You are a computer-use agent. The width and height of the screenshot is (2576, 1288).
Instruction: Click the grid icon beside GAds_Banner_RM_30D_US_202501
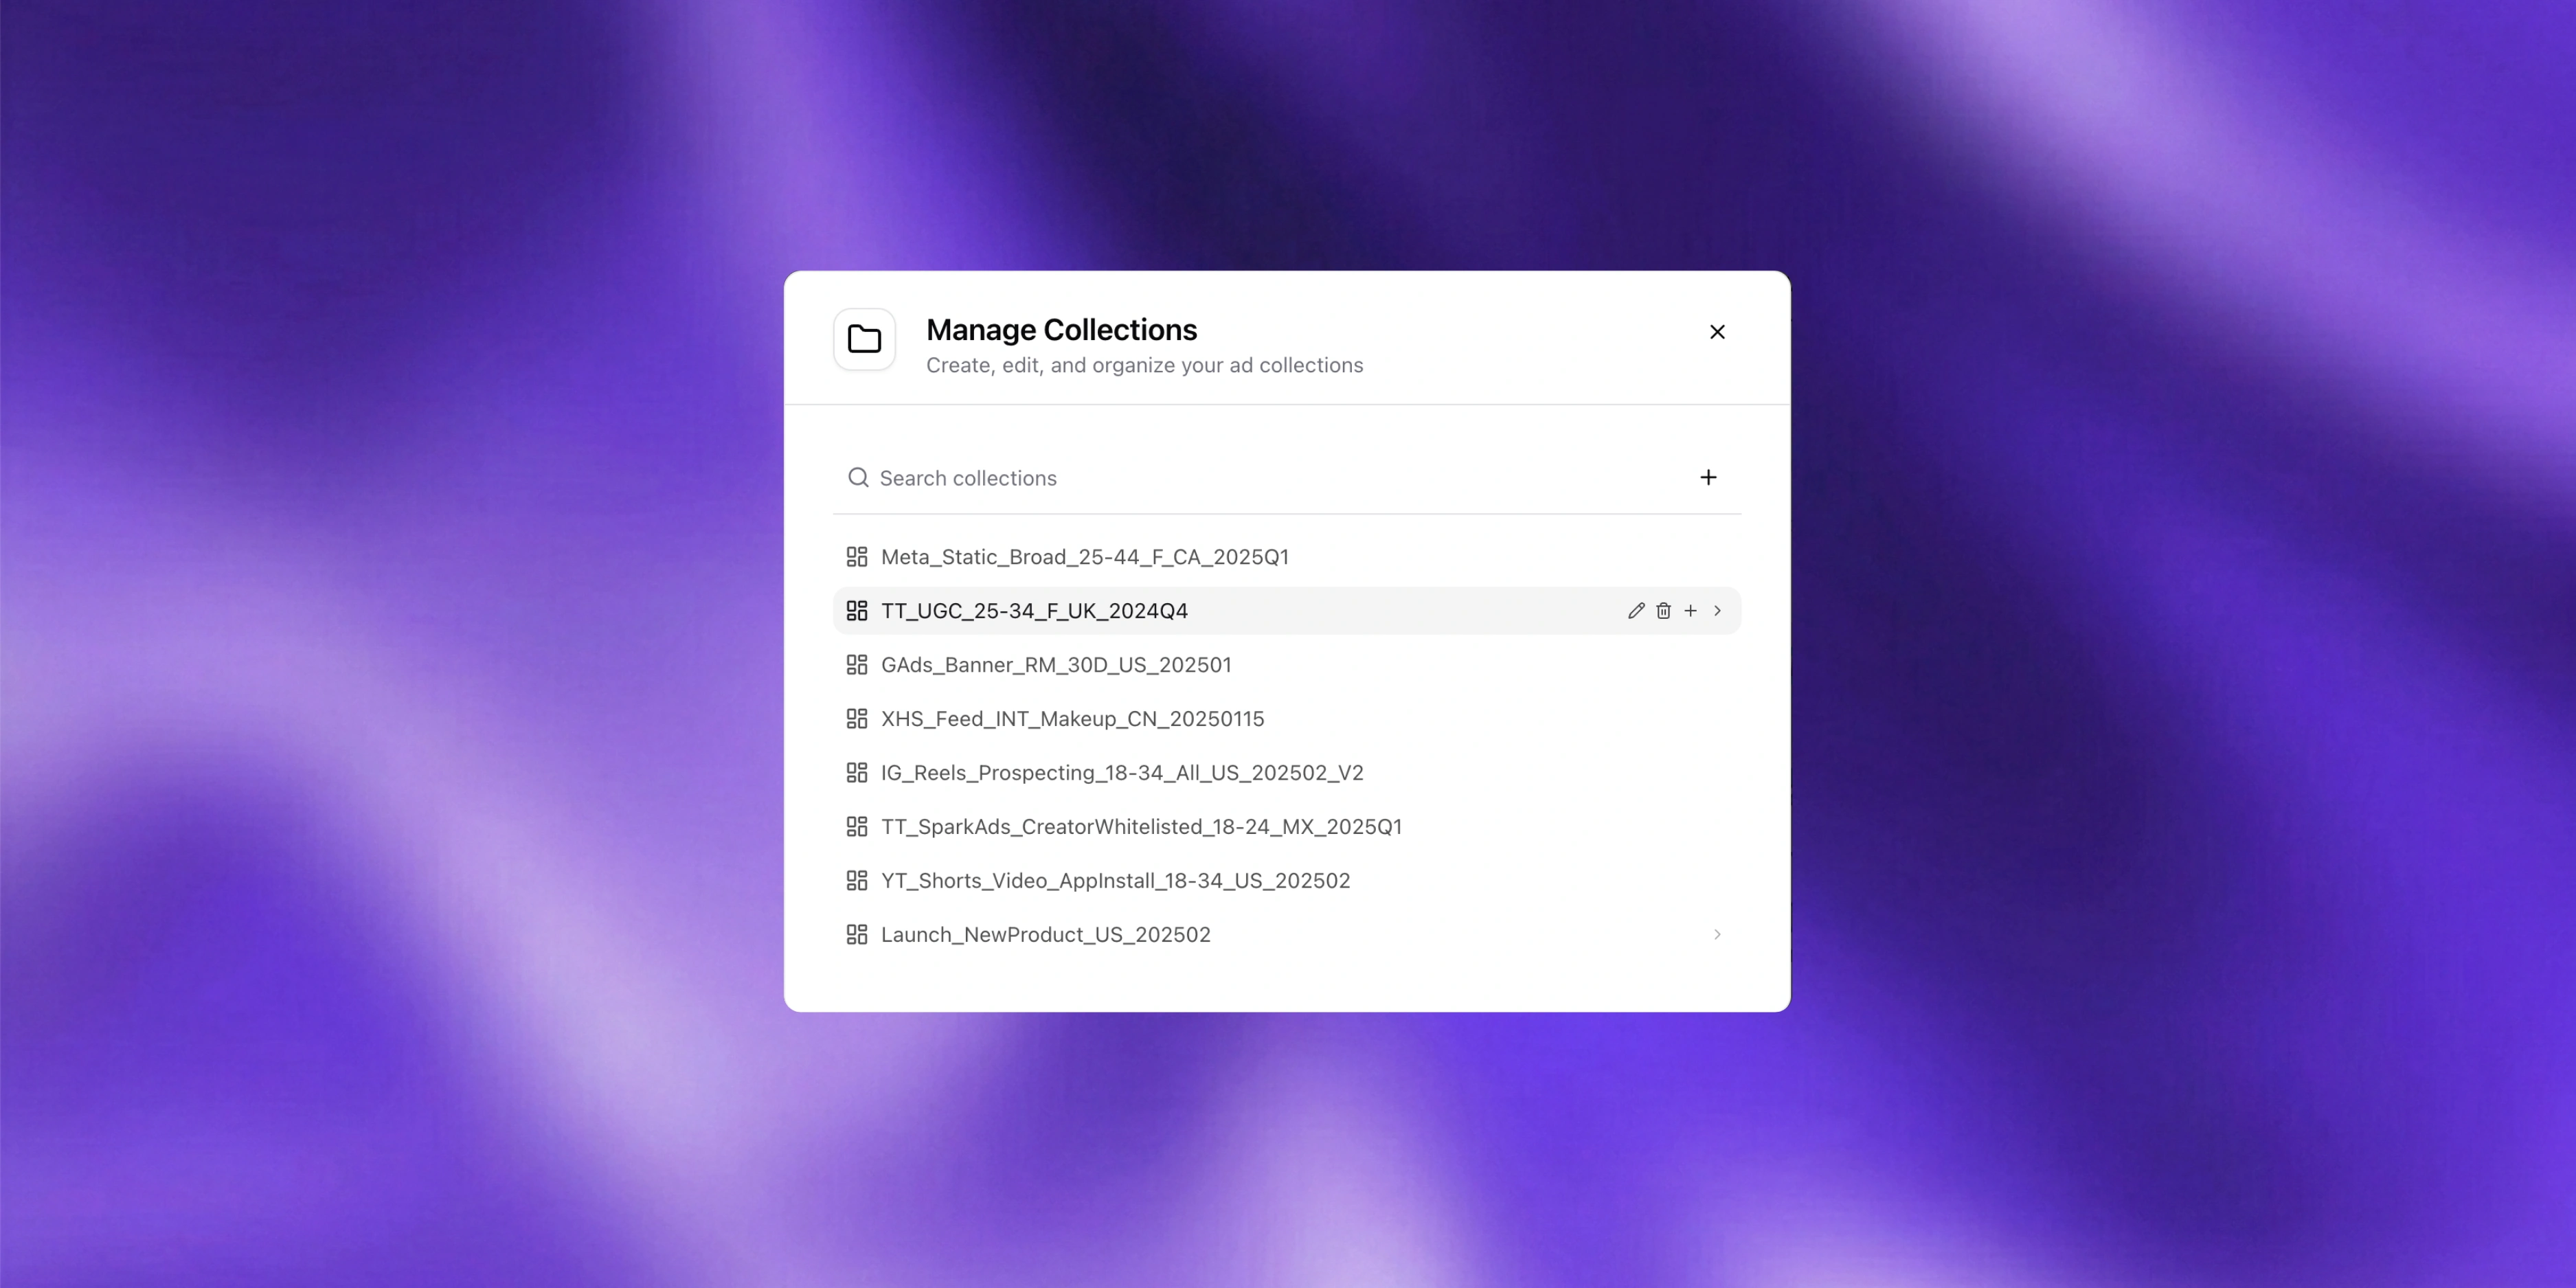[857, 664]
